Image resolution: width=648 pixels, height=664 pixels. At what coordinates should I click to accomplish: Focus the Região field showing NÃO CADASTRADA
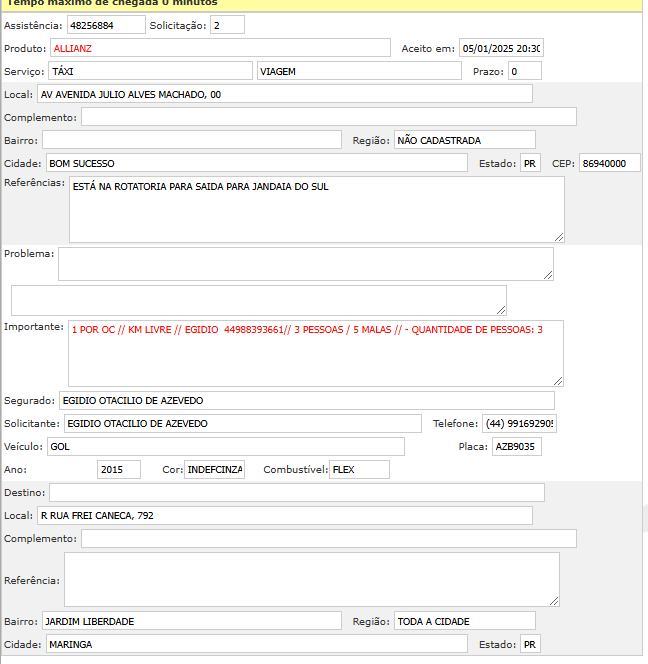click(464, 140)
